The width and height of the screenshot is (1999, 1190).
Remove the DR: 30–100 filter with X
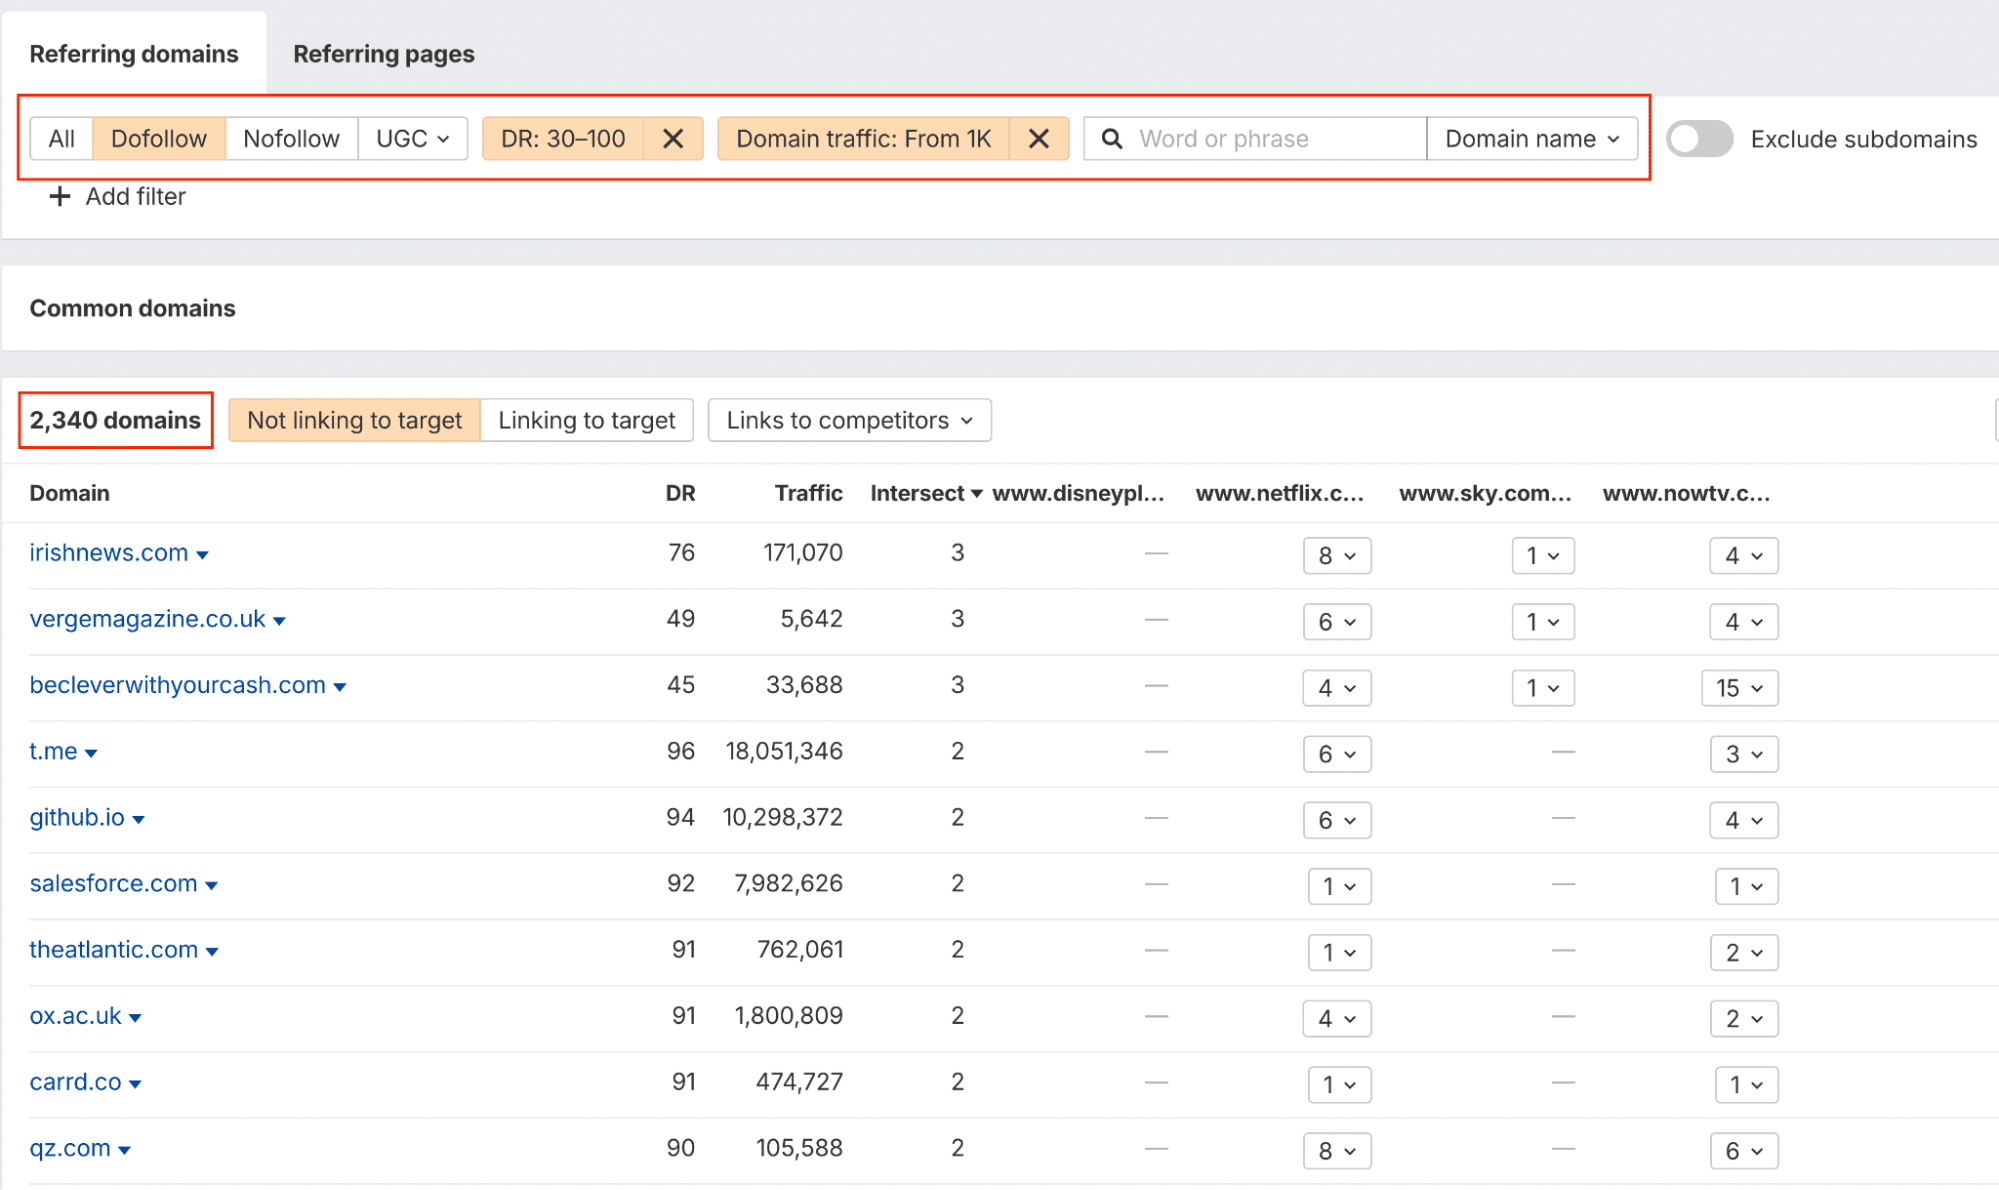(673, 139)
